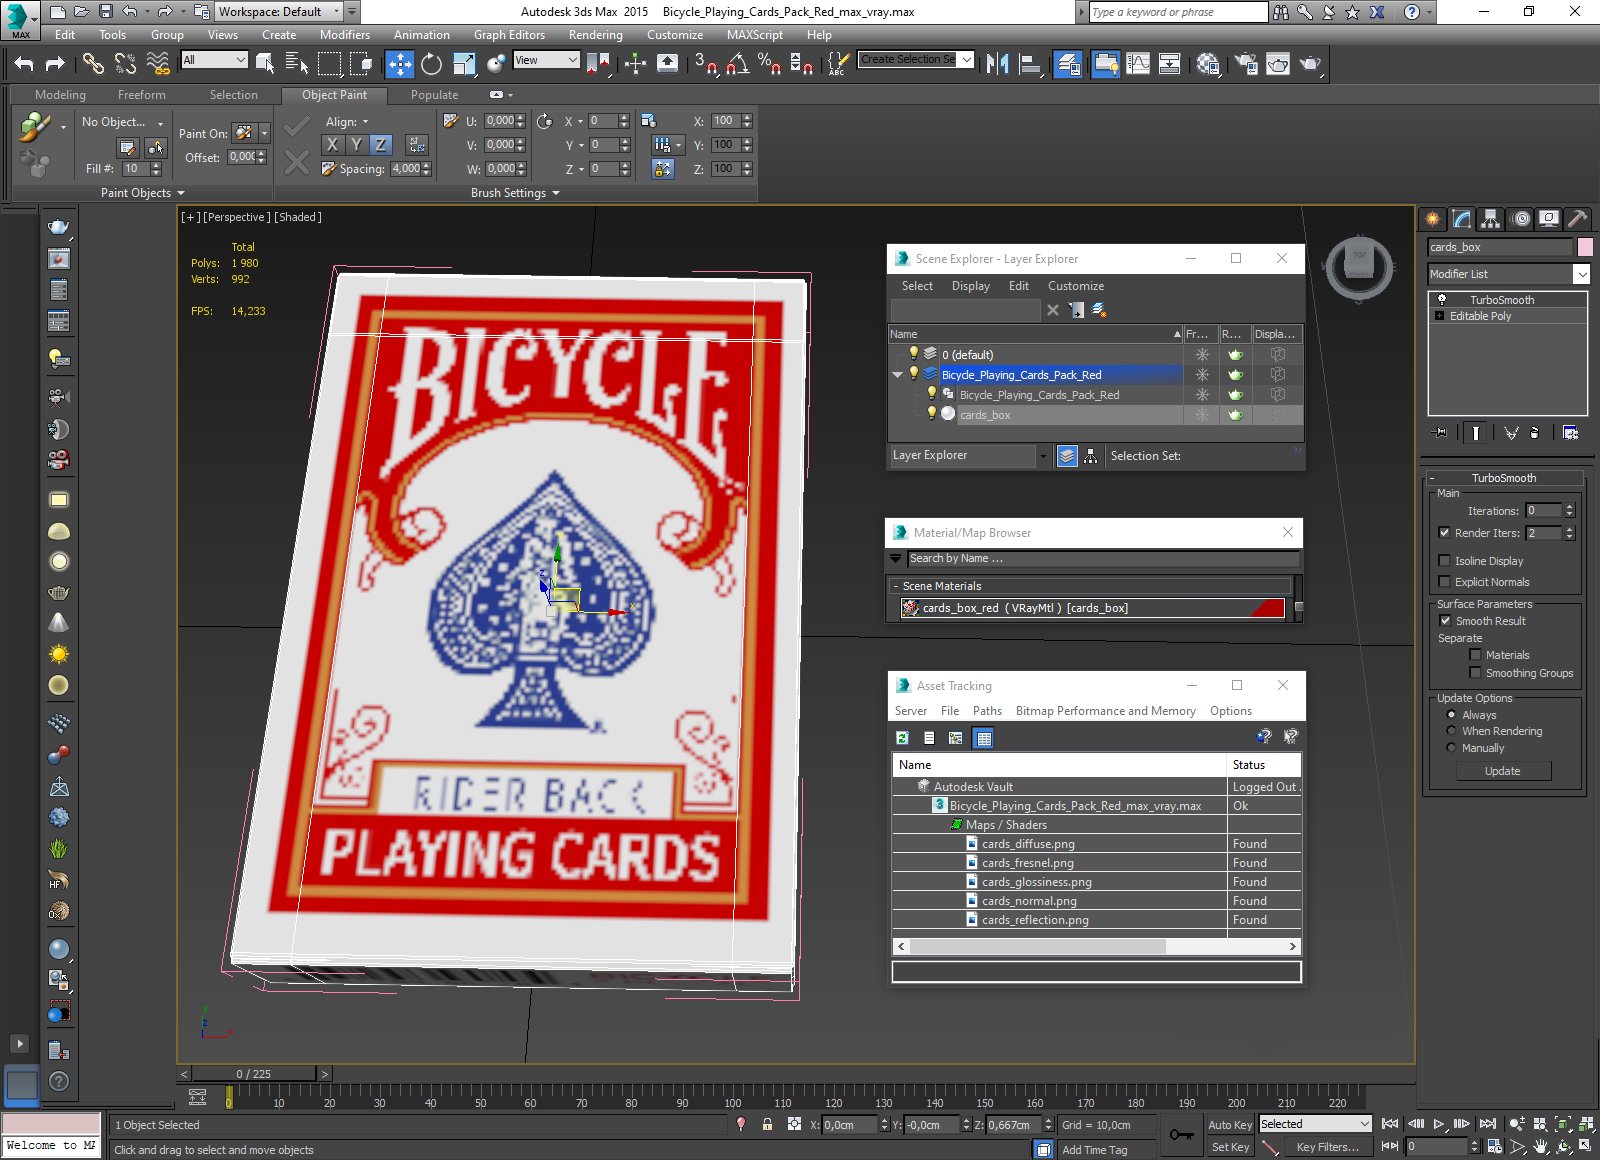
Task: Open the Rendering menu
Action: (x=596, y=35)
